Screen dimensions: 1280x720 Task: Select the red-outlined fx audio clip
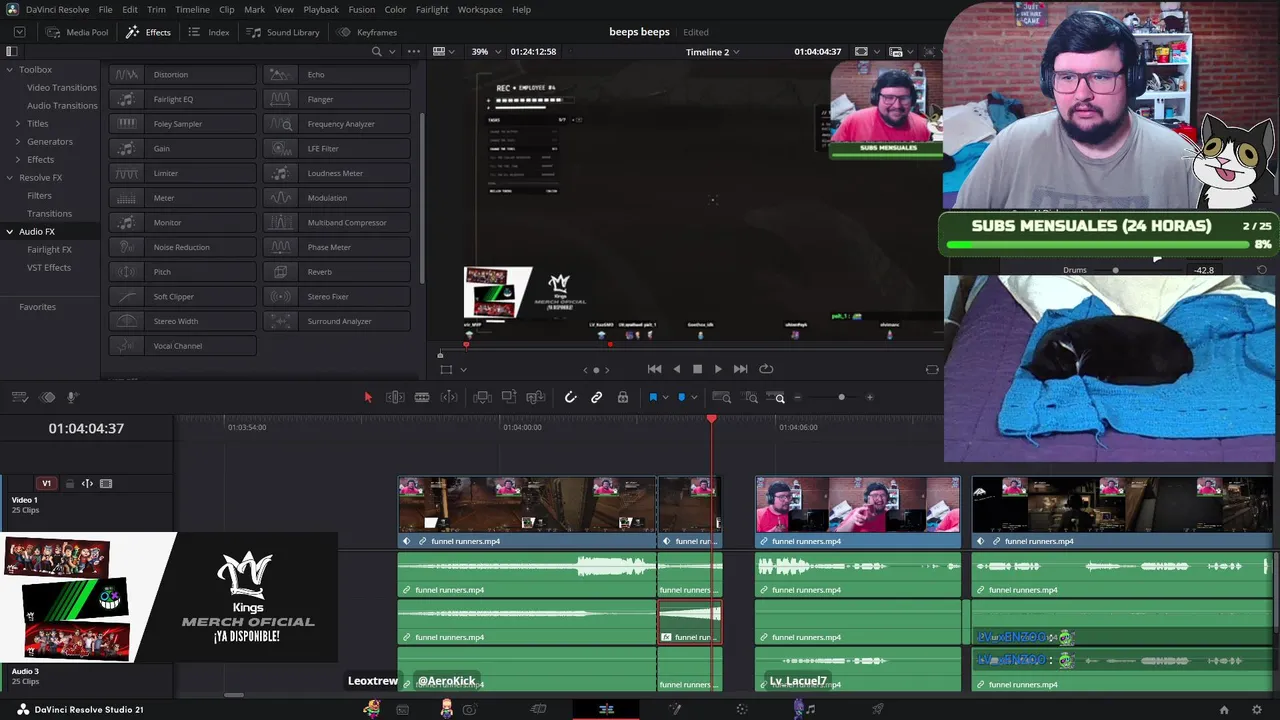689,622
